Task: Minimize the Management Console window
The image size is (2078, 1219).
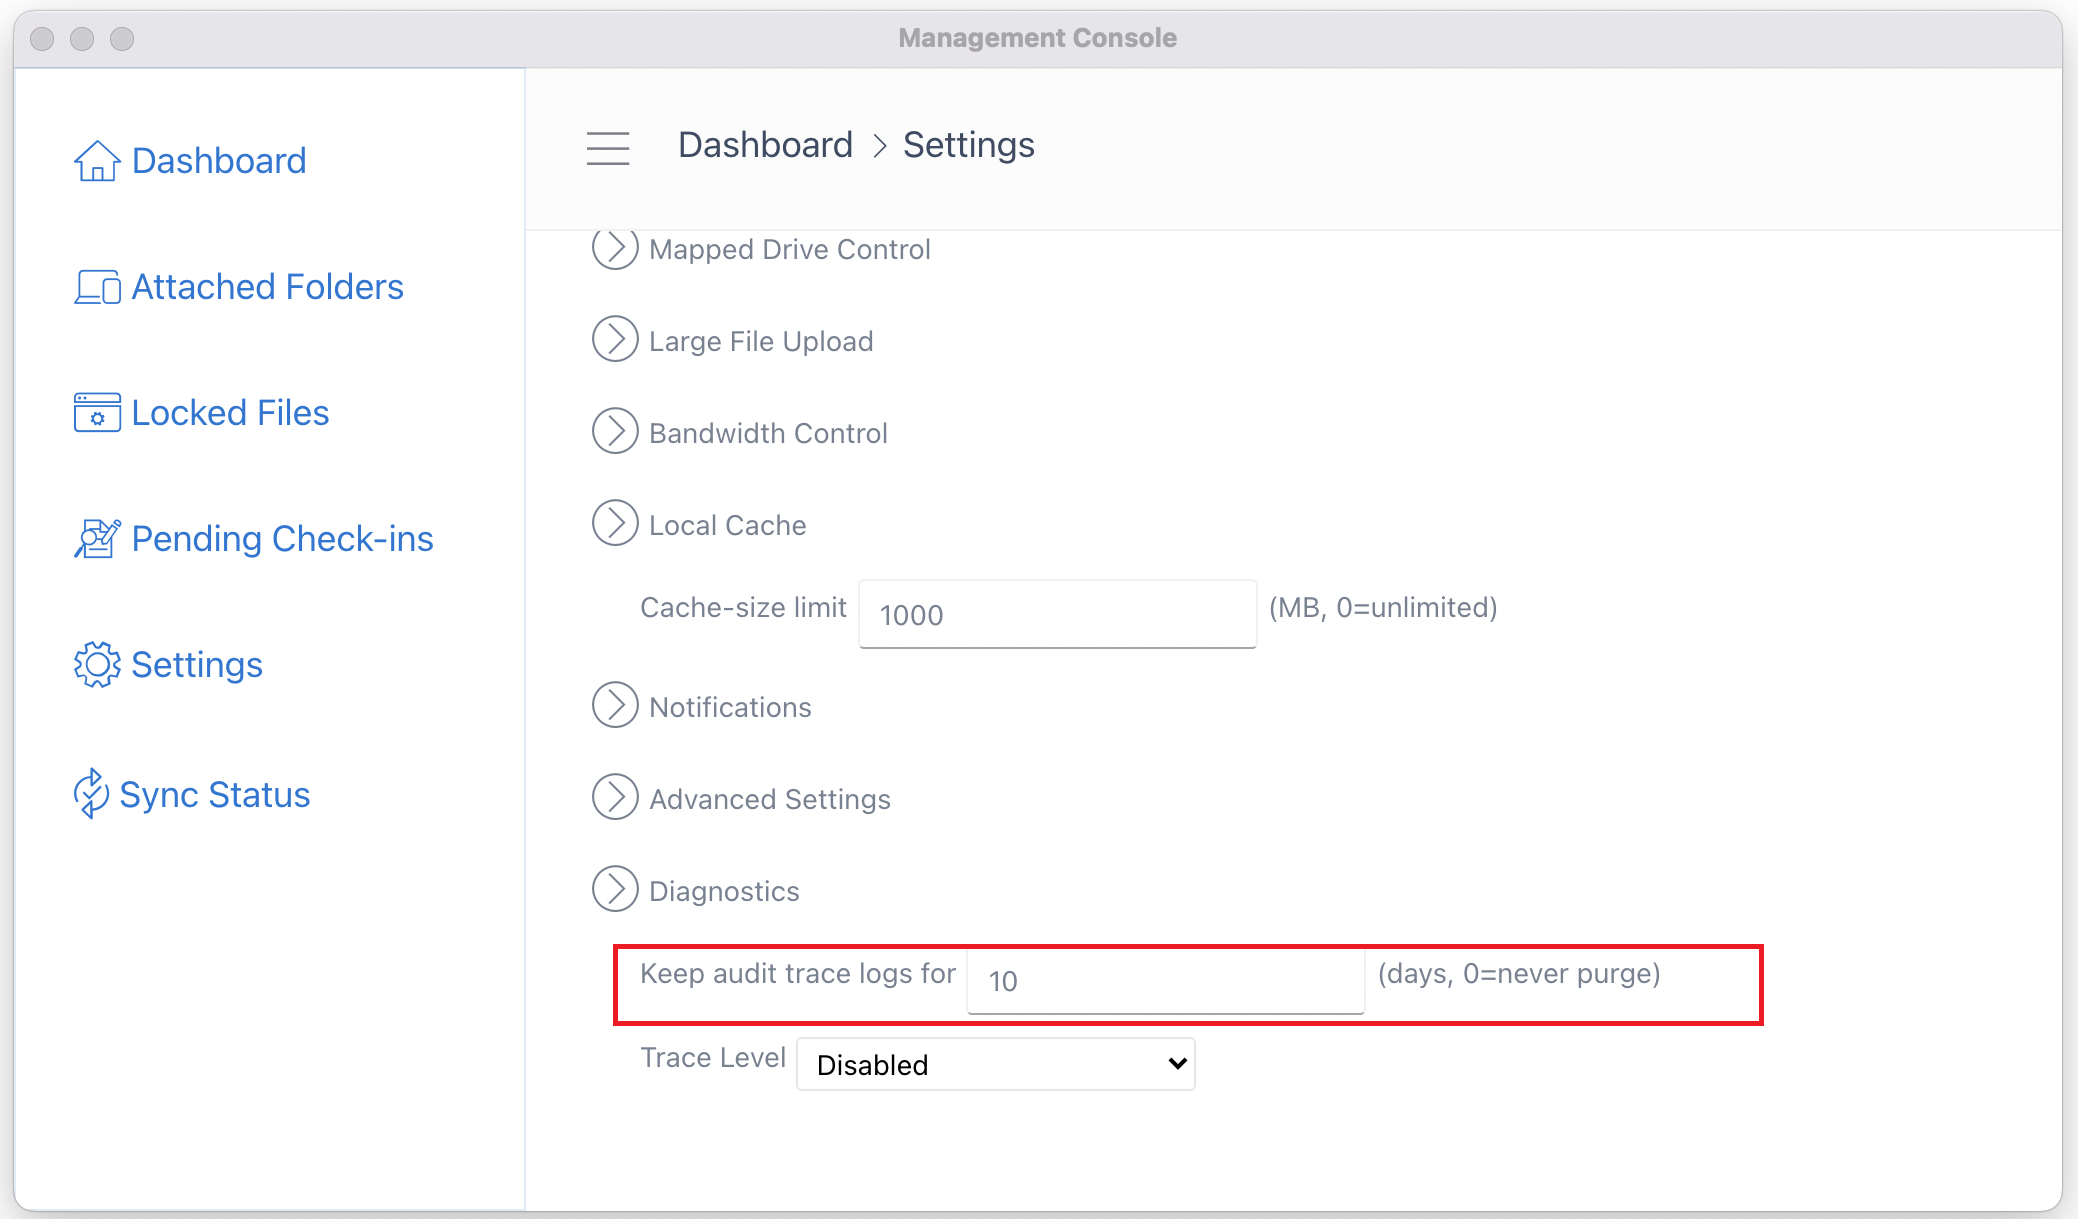Action: [x=82, y=39]
